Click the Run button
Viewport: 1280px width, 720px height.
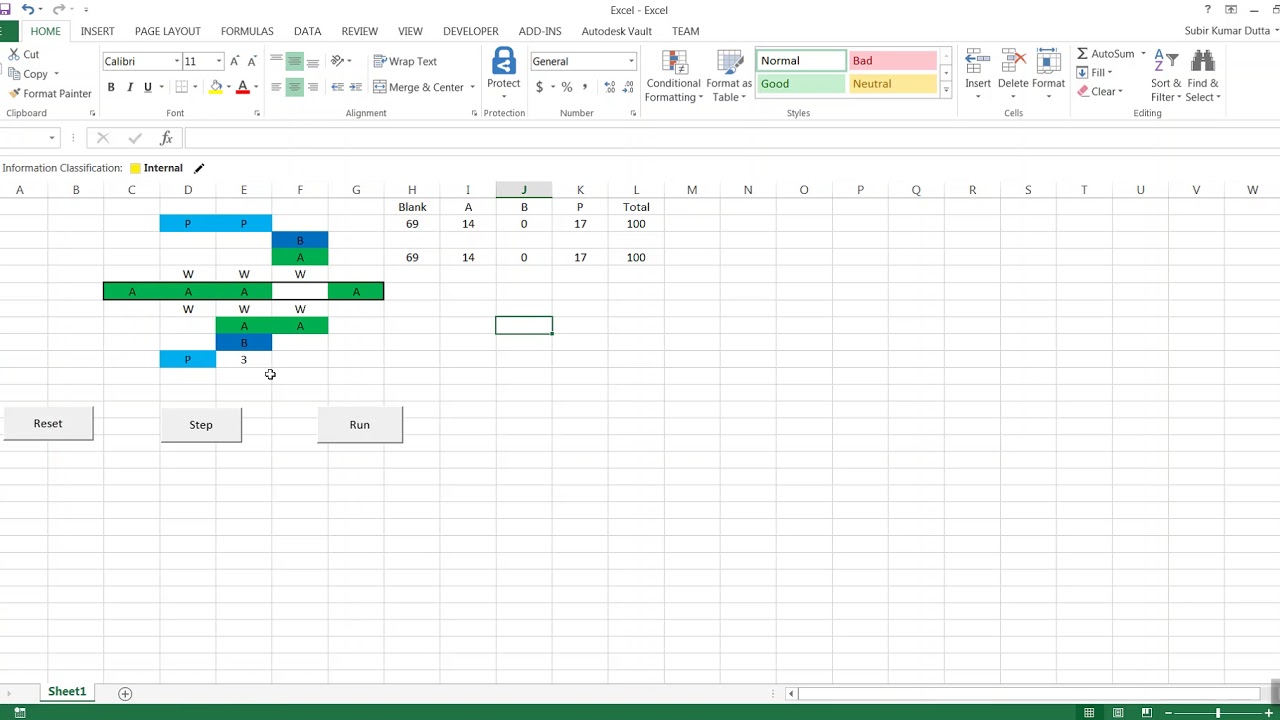click(360, 424)
